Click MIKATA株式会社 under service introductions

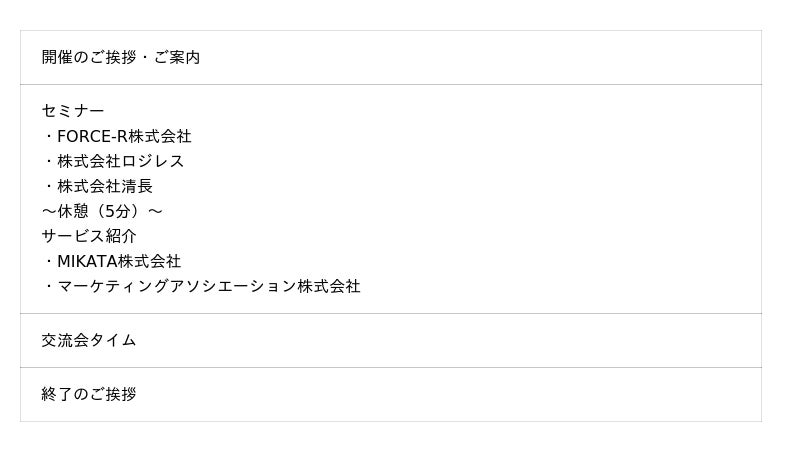pos(119,261)
